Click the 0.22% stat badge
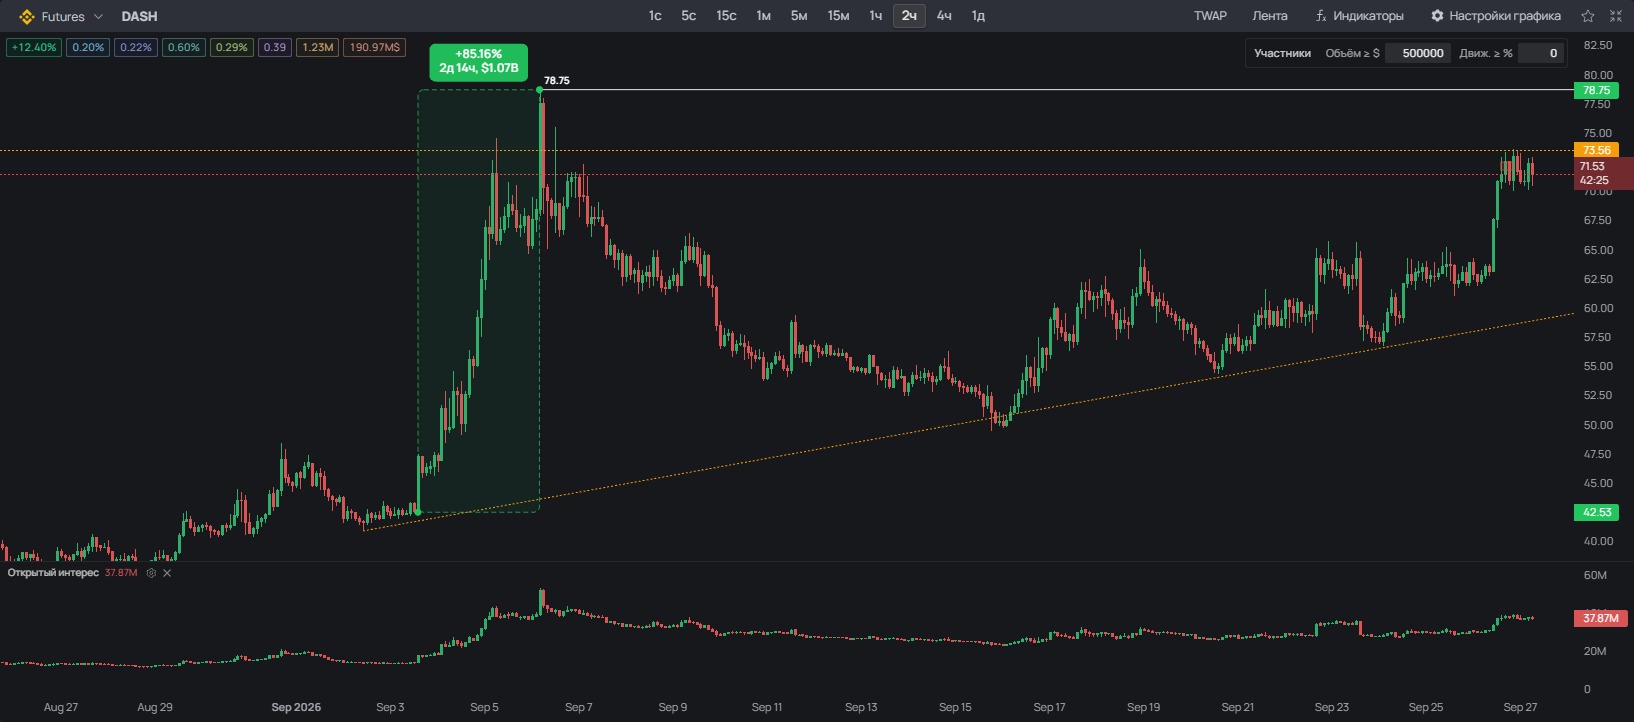This screenshot has height=722, width=1634. 136,47
